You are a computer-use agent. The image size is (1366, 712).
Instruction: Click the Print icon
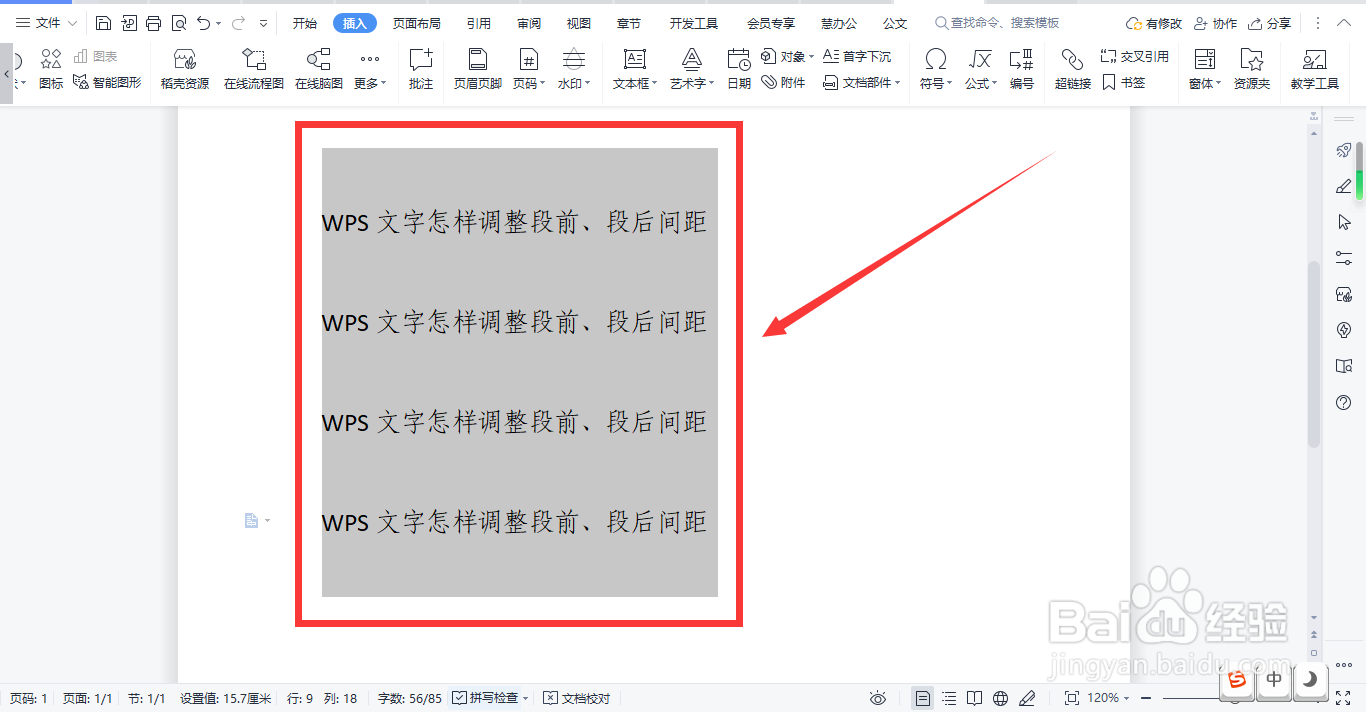pyautogui.click(x=154, y=23)
